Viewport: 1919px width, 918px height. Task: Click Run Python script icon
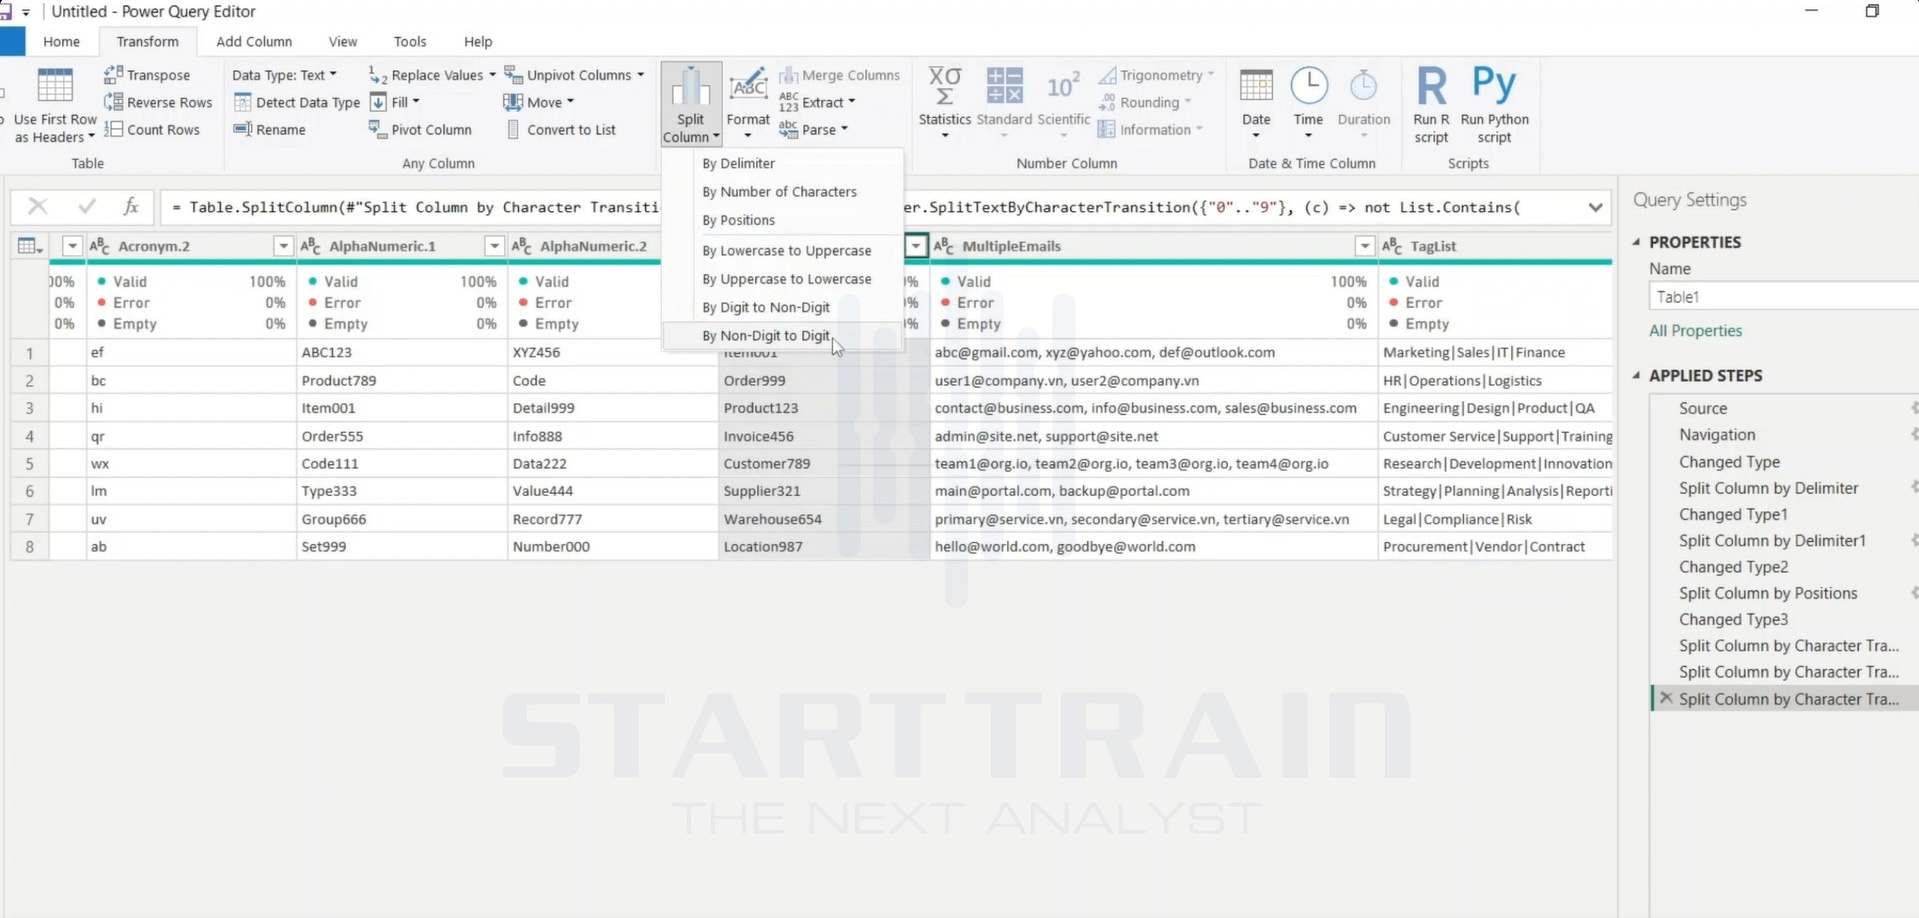click(1494, 85)
